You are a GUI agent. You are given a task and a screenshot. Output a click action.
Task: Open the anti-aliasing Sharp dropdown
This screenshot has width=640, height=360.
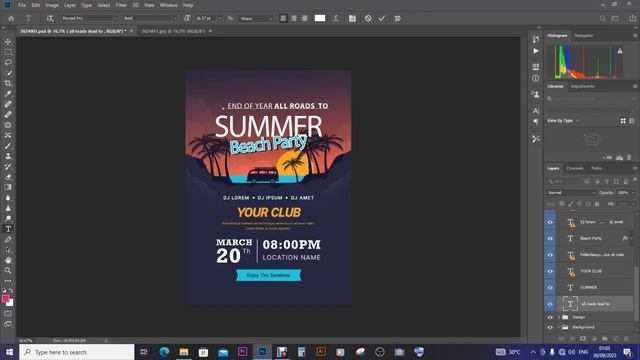click(256, 18)
